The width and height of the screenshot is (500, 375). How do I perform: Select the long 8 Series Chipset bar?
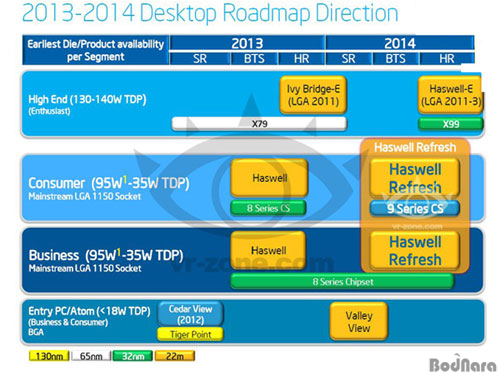(x=342, y=282)
